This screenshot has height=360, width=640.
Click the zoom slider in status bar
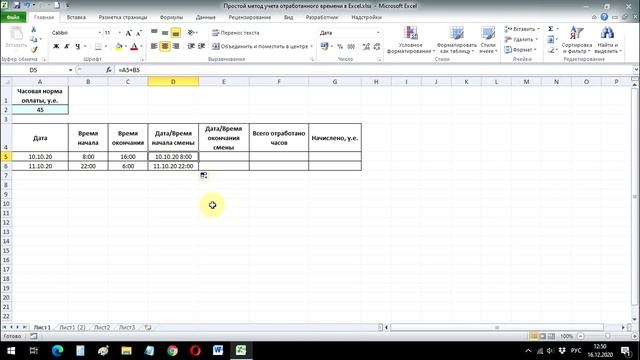[x=608, y=336]
